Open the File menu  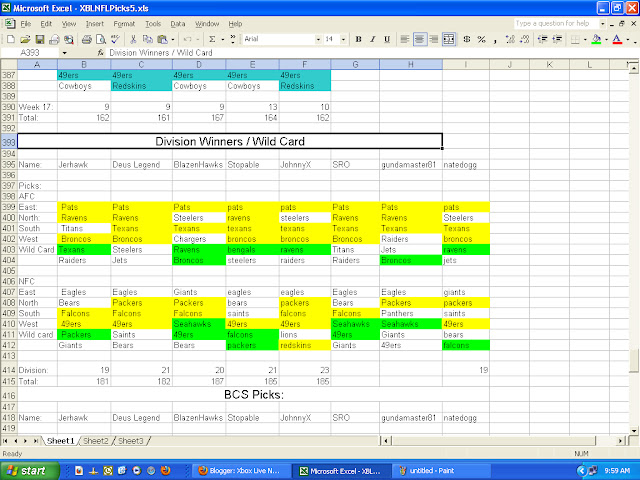(26, 24)
